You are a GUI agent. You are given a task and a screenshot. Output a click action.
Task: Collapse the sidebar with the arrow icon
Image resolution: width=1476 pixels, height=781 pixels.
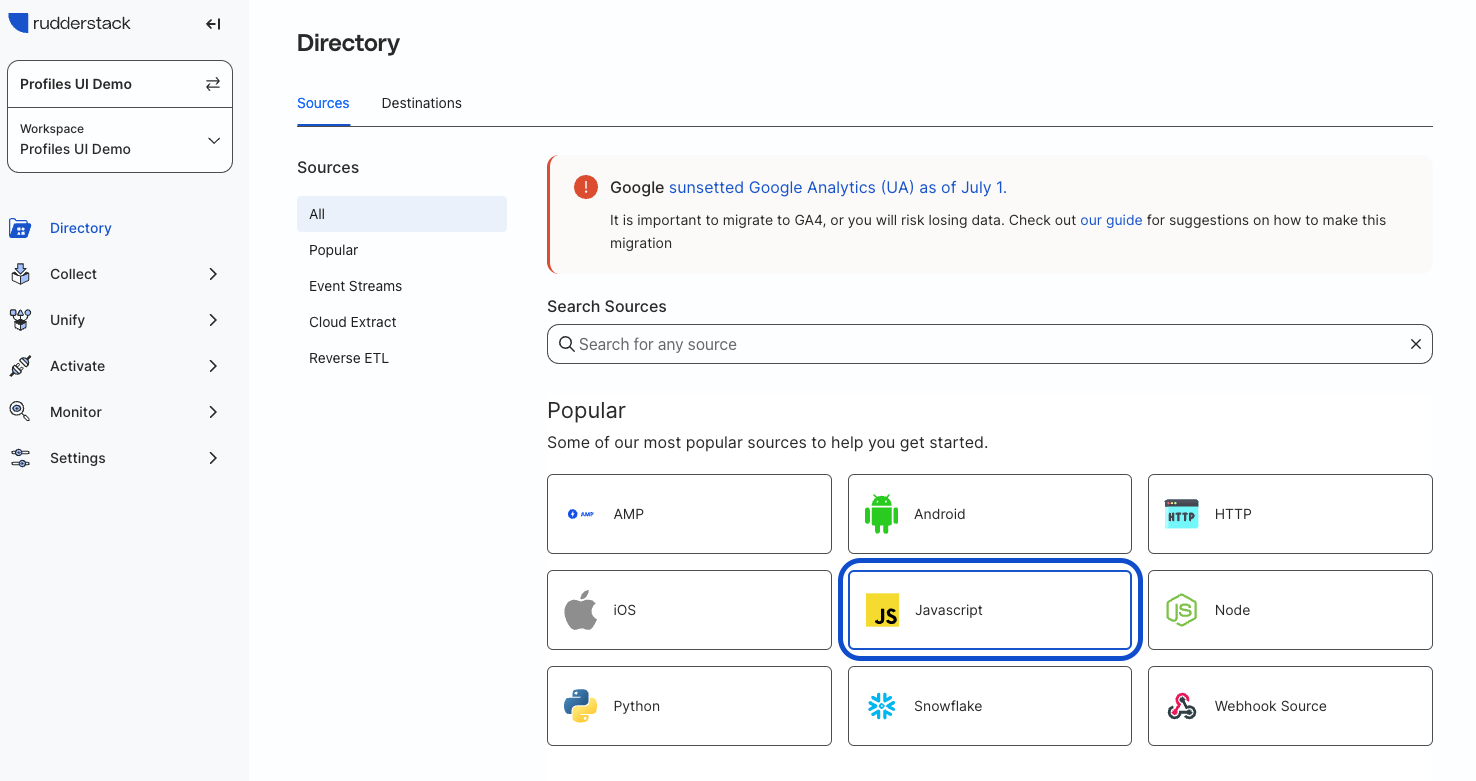(213, 24)
